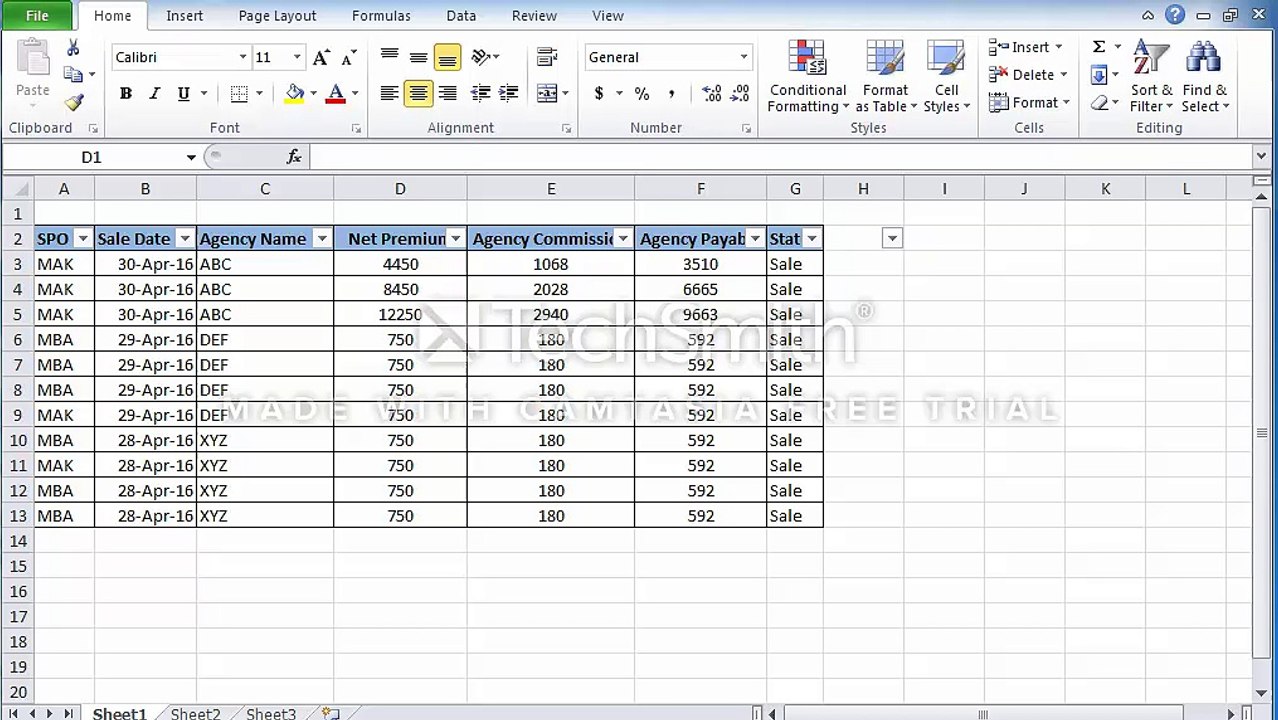Apply Borders to selected cell

[239, 94]
